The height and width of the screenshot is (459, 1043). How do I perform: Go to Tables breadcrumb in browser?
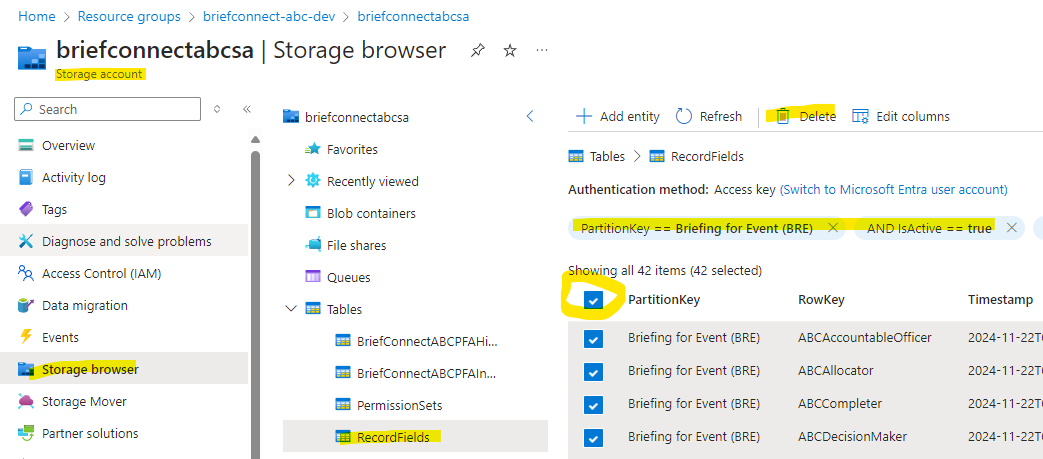pos(607,157)
